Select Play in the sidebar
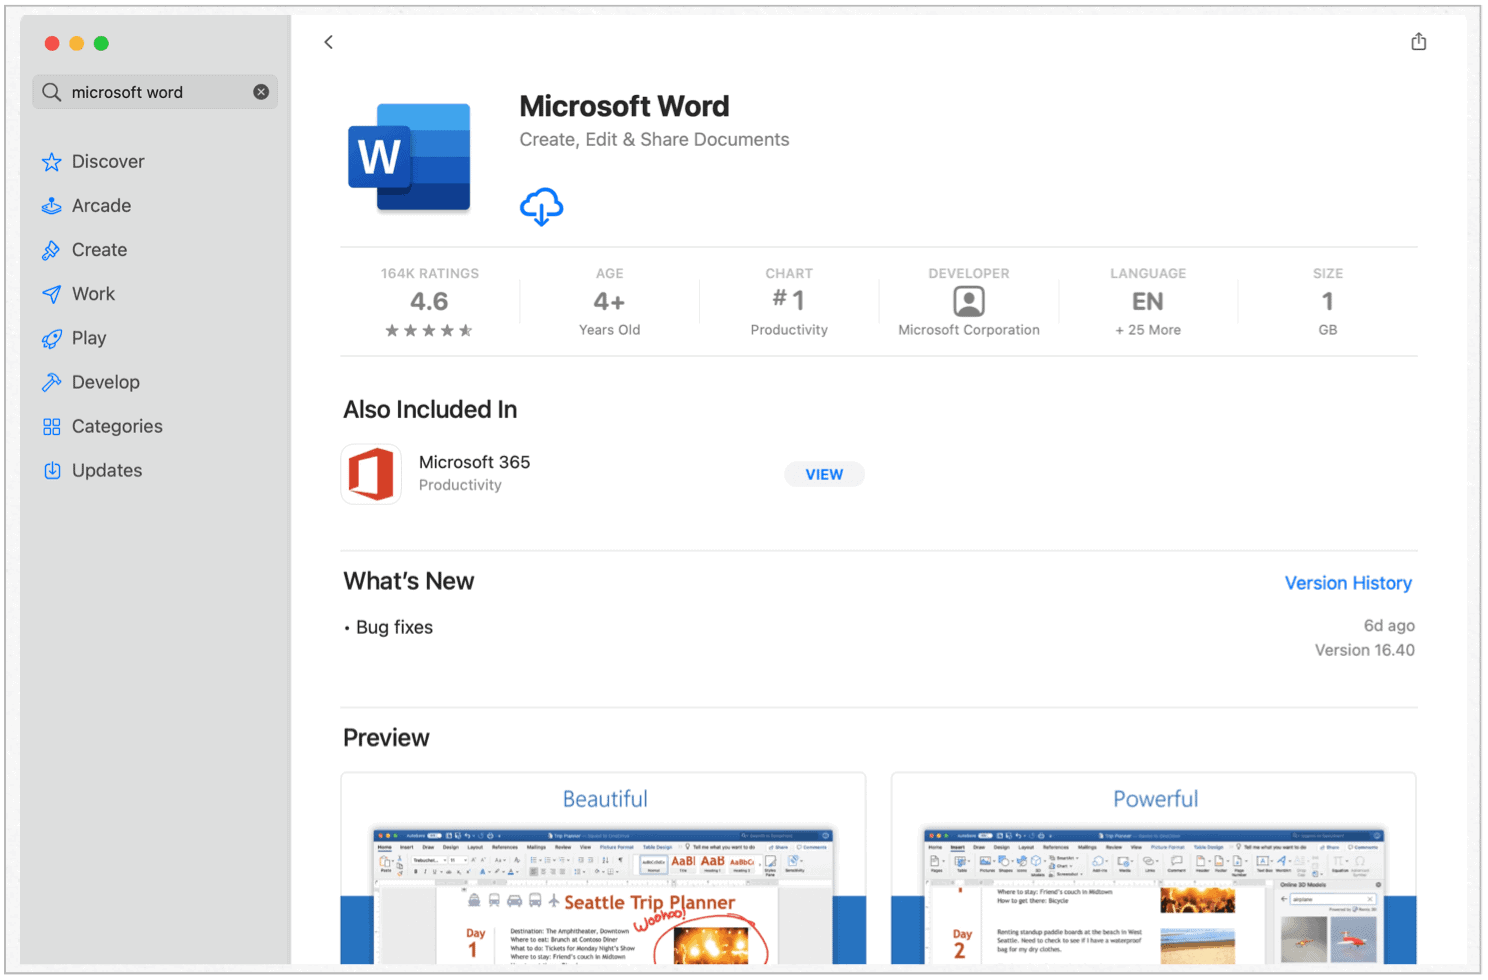The image size is (1488, 980). [88, 338]
